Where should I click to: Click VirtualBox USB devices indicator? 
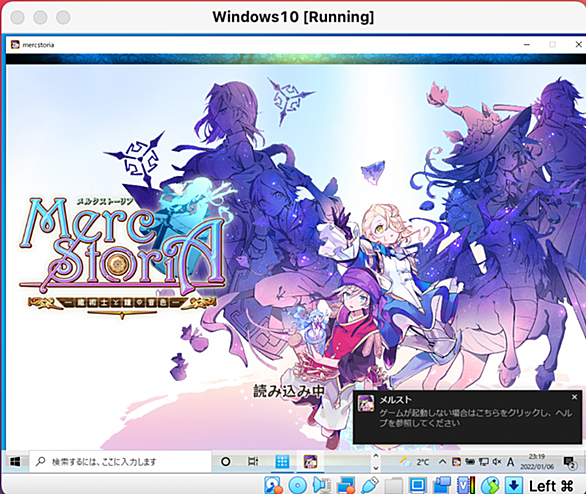click(370, 485)
